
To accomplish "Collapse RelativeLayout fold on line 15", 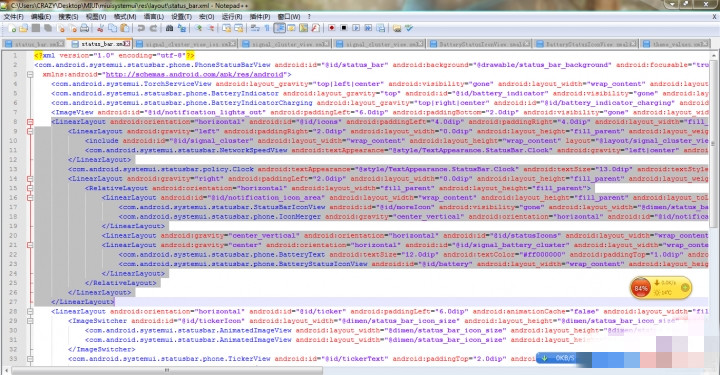I will (30, 188).
